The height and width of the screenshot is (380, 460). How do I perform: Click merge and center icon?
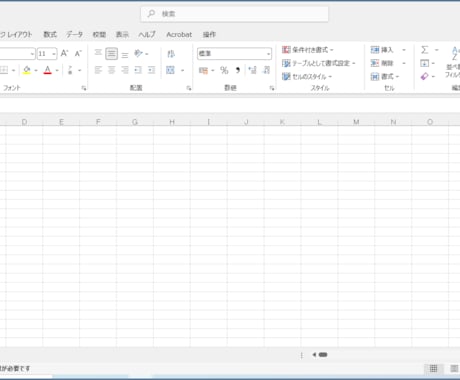tap(171, 70)
